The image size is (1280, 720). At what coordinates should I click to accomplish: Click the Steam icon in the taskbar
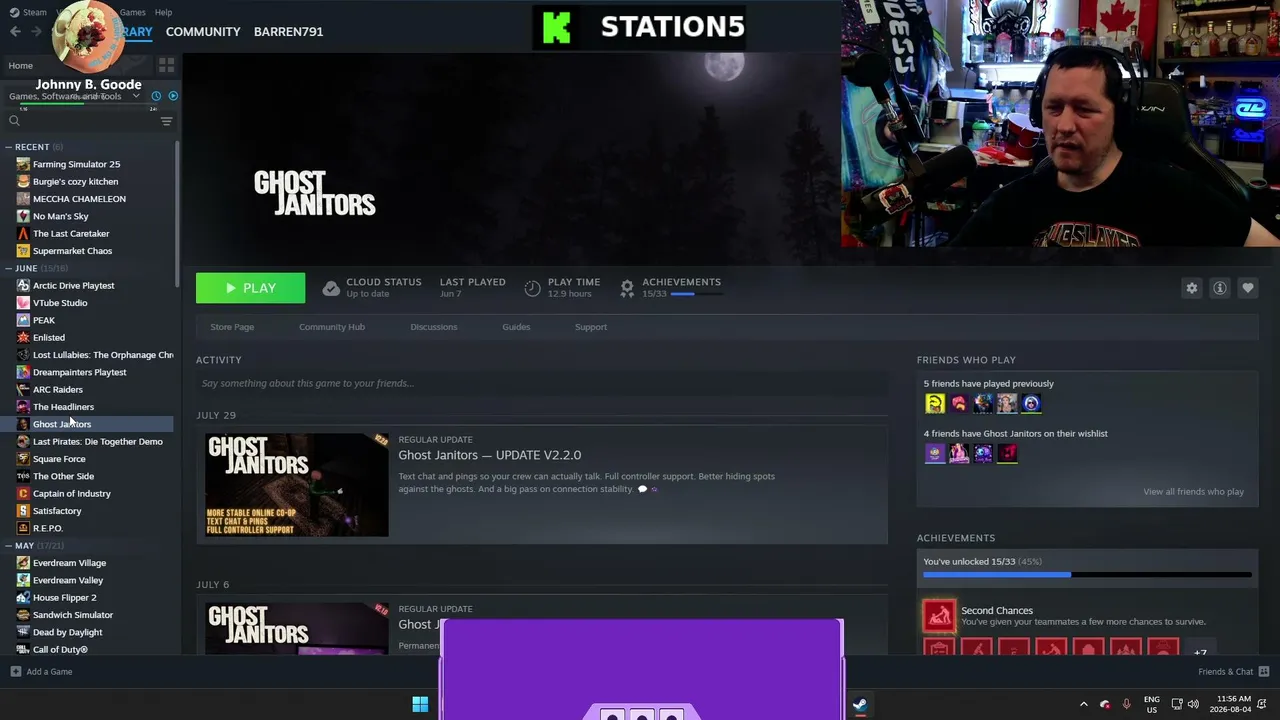[859, 704]
